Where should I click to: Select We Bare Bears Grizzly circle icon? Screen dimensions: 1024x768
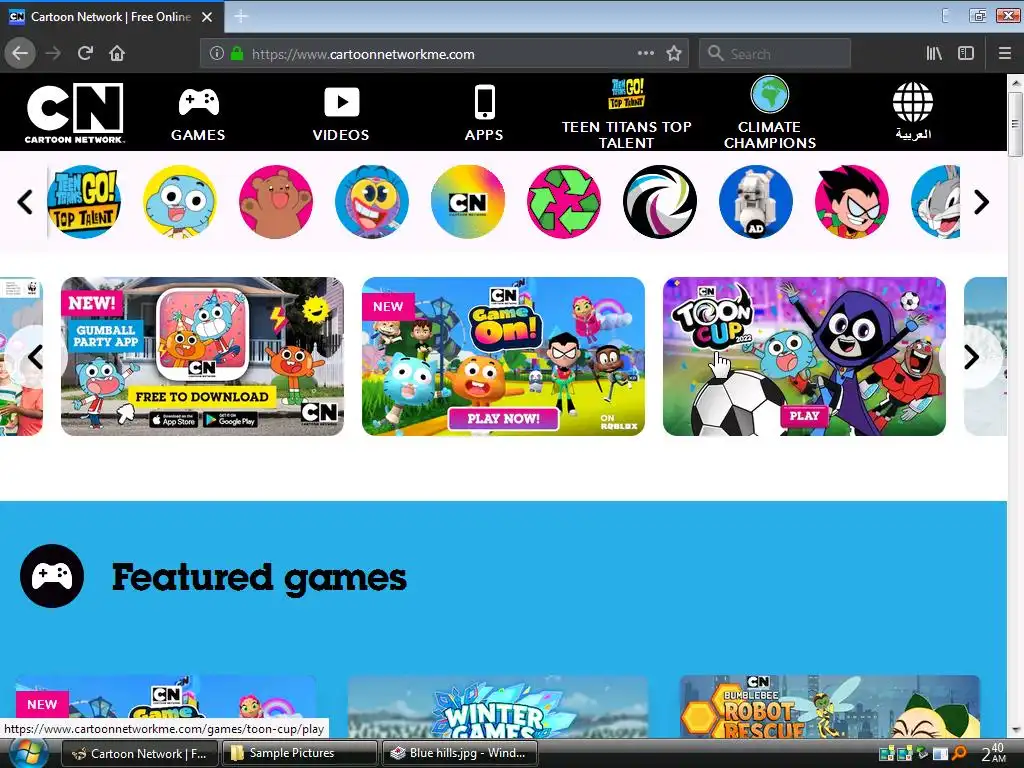[x=276, y=202]
